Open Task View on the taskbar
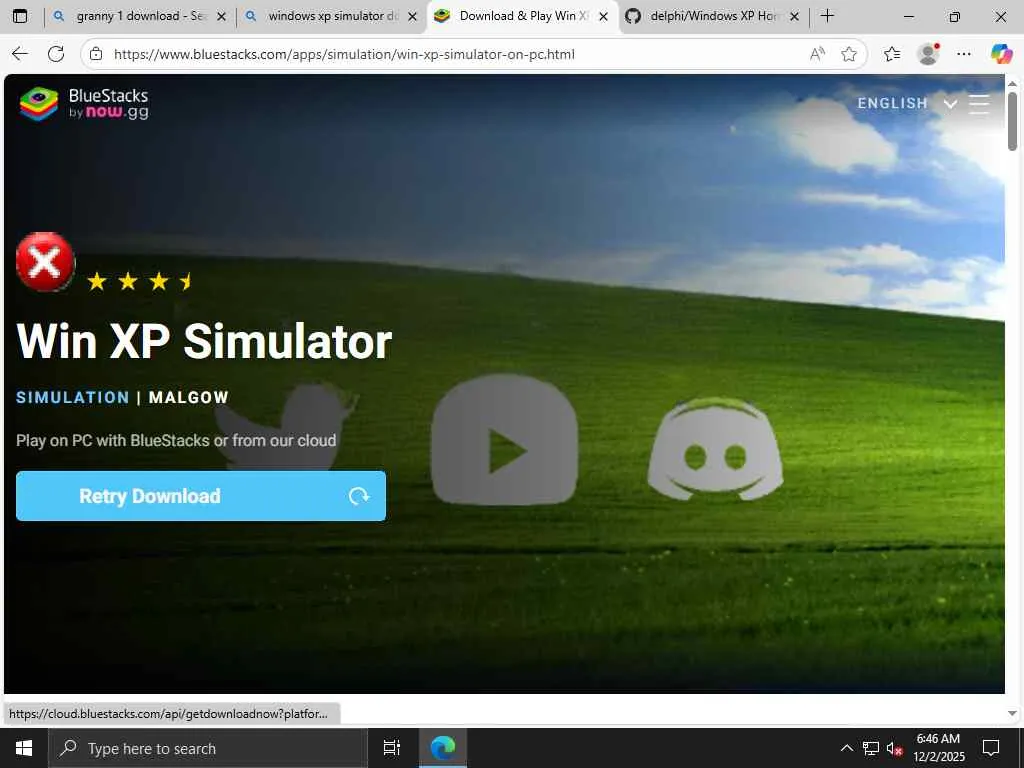The image size is (1024, 768). click(392, 748)
